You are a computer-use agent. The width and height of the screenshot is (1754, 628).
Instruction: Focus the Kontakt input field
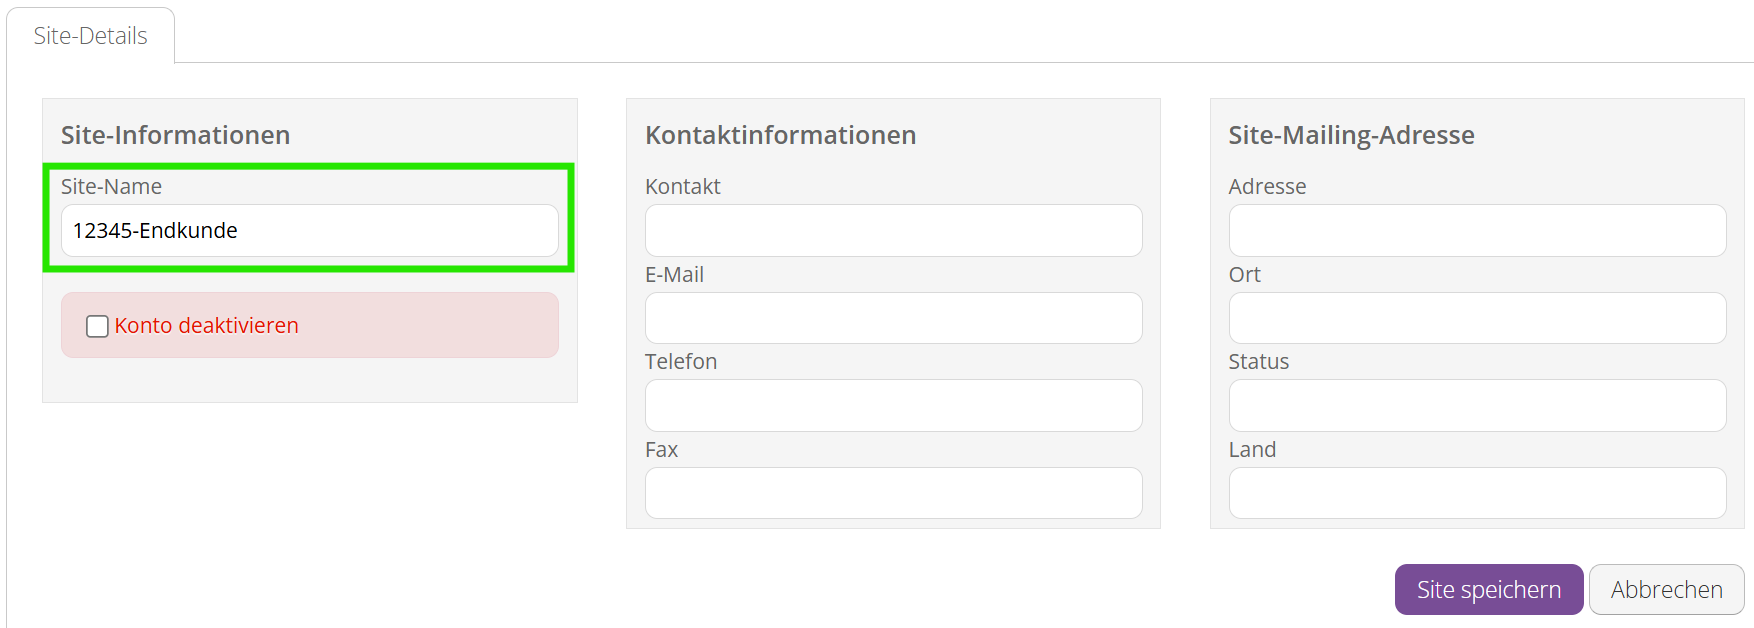click(893, 231)
